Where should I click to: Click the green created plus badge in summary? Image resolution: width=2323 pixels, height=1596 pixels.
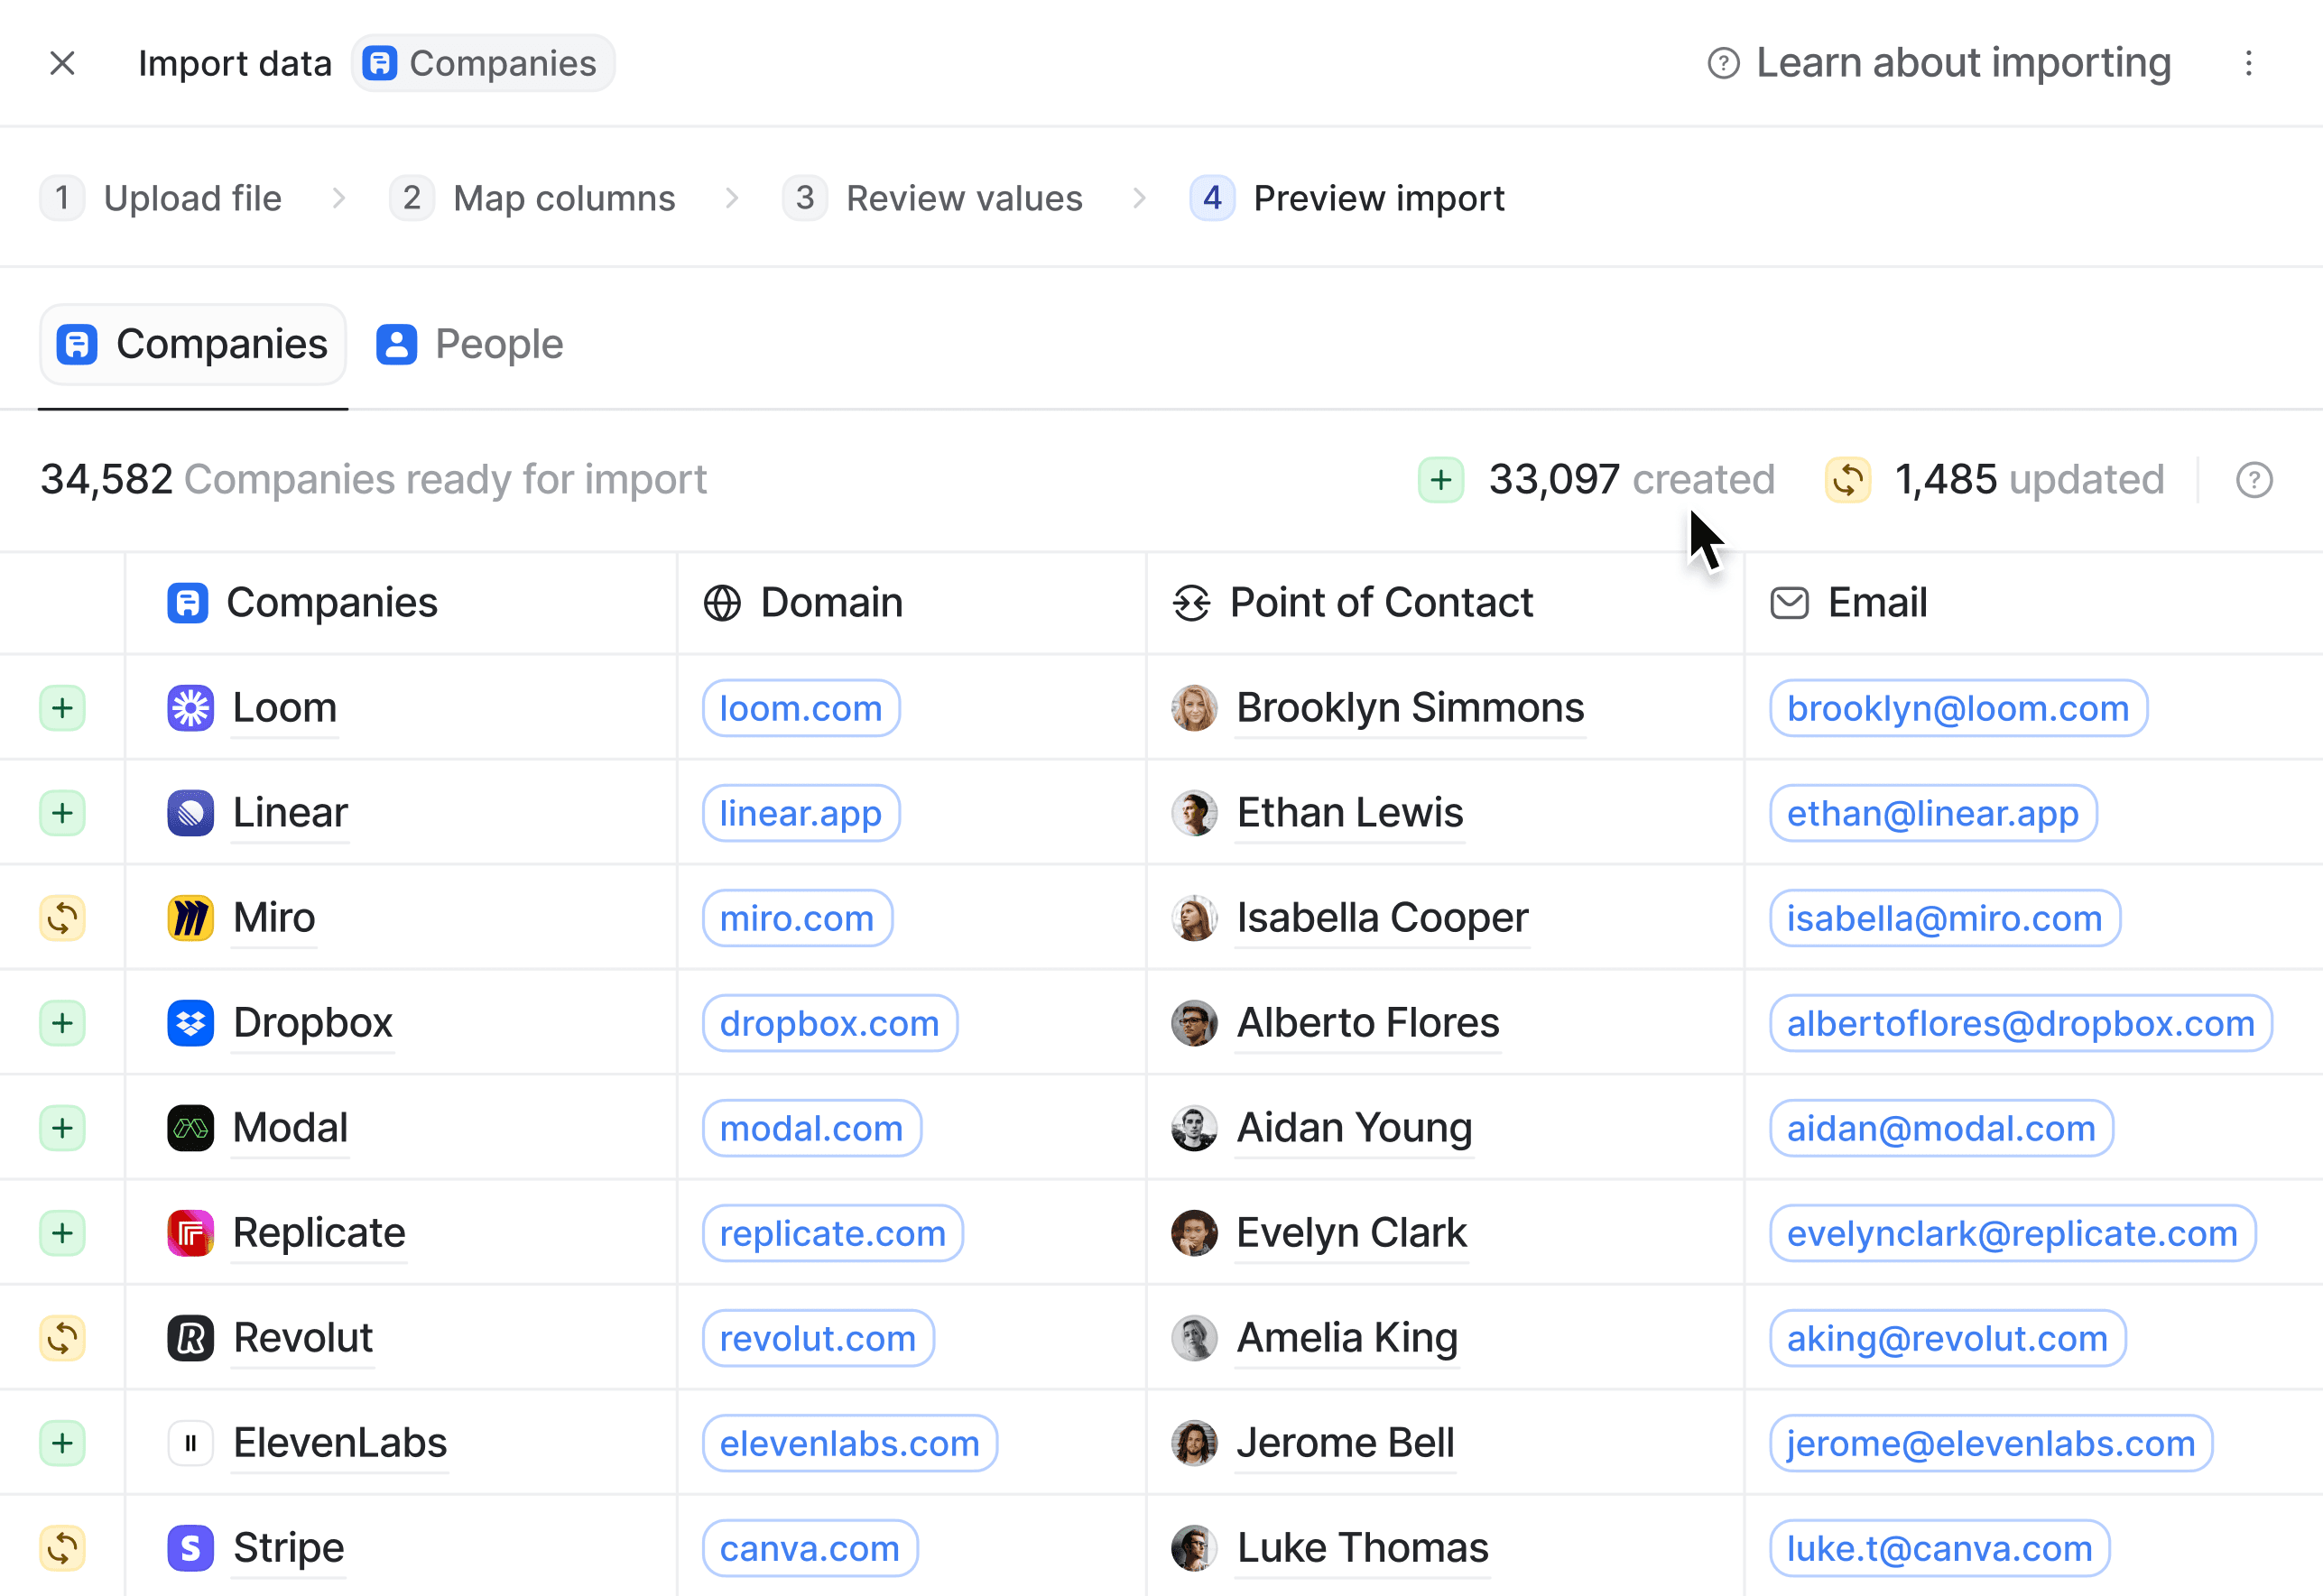coord(1440,480)
